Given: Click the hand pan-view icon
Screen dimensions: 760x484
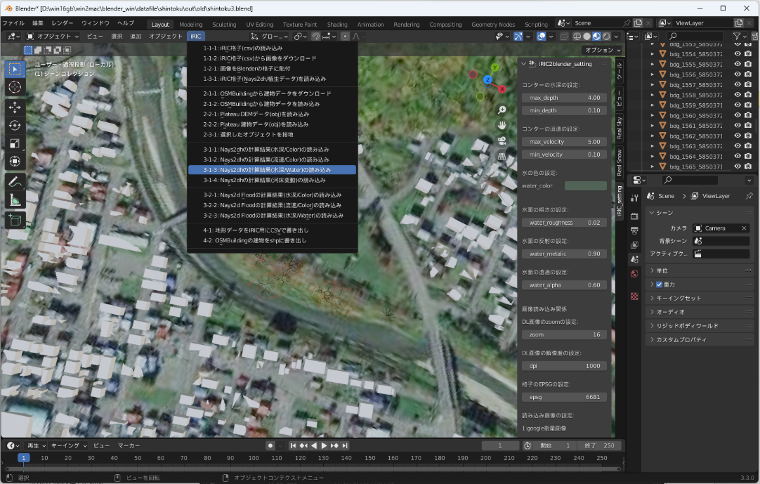Looking at the screenshot, I should (x=501, y=125).
